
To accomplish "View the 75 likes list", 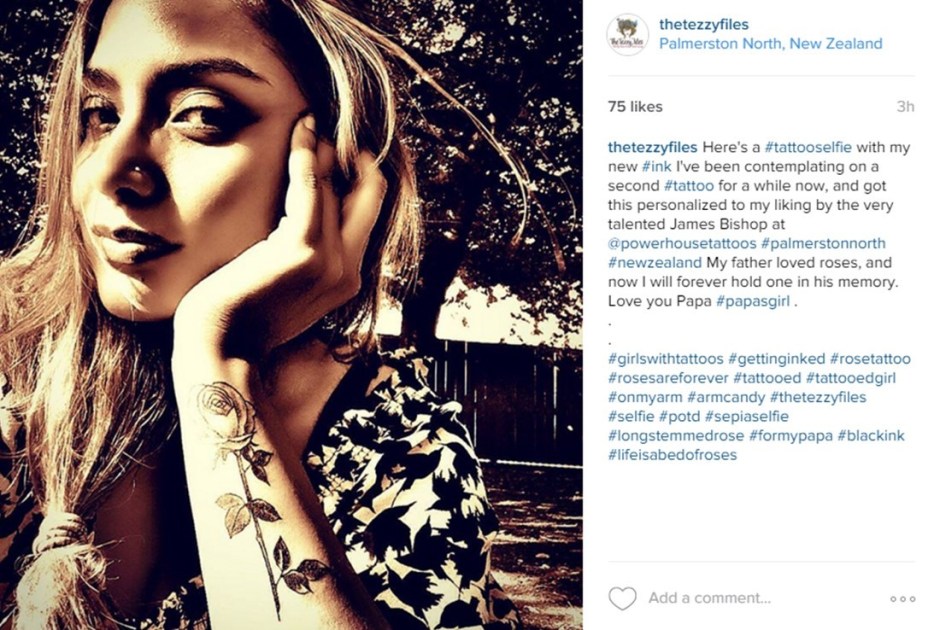I will [635, 107].
